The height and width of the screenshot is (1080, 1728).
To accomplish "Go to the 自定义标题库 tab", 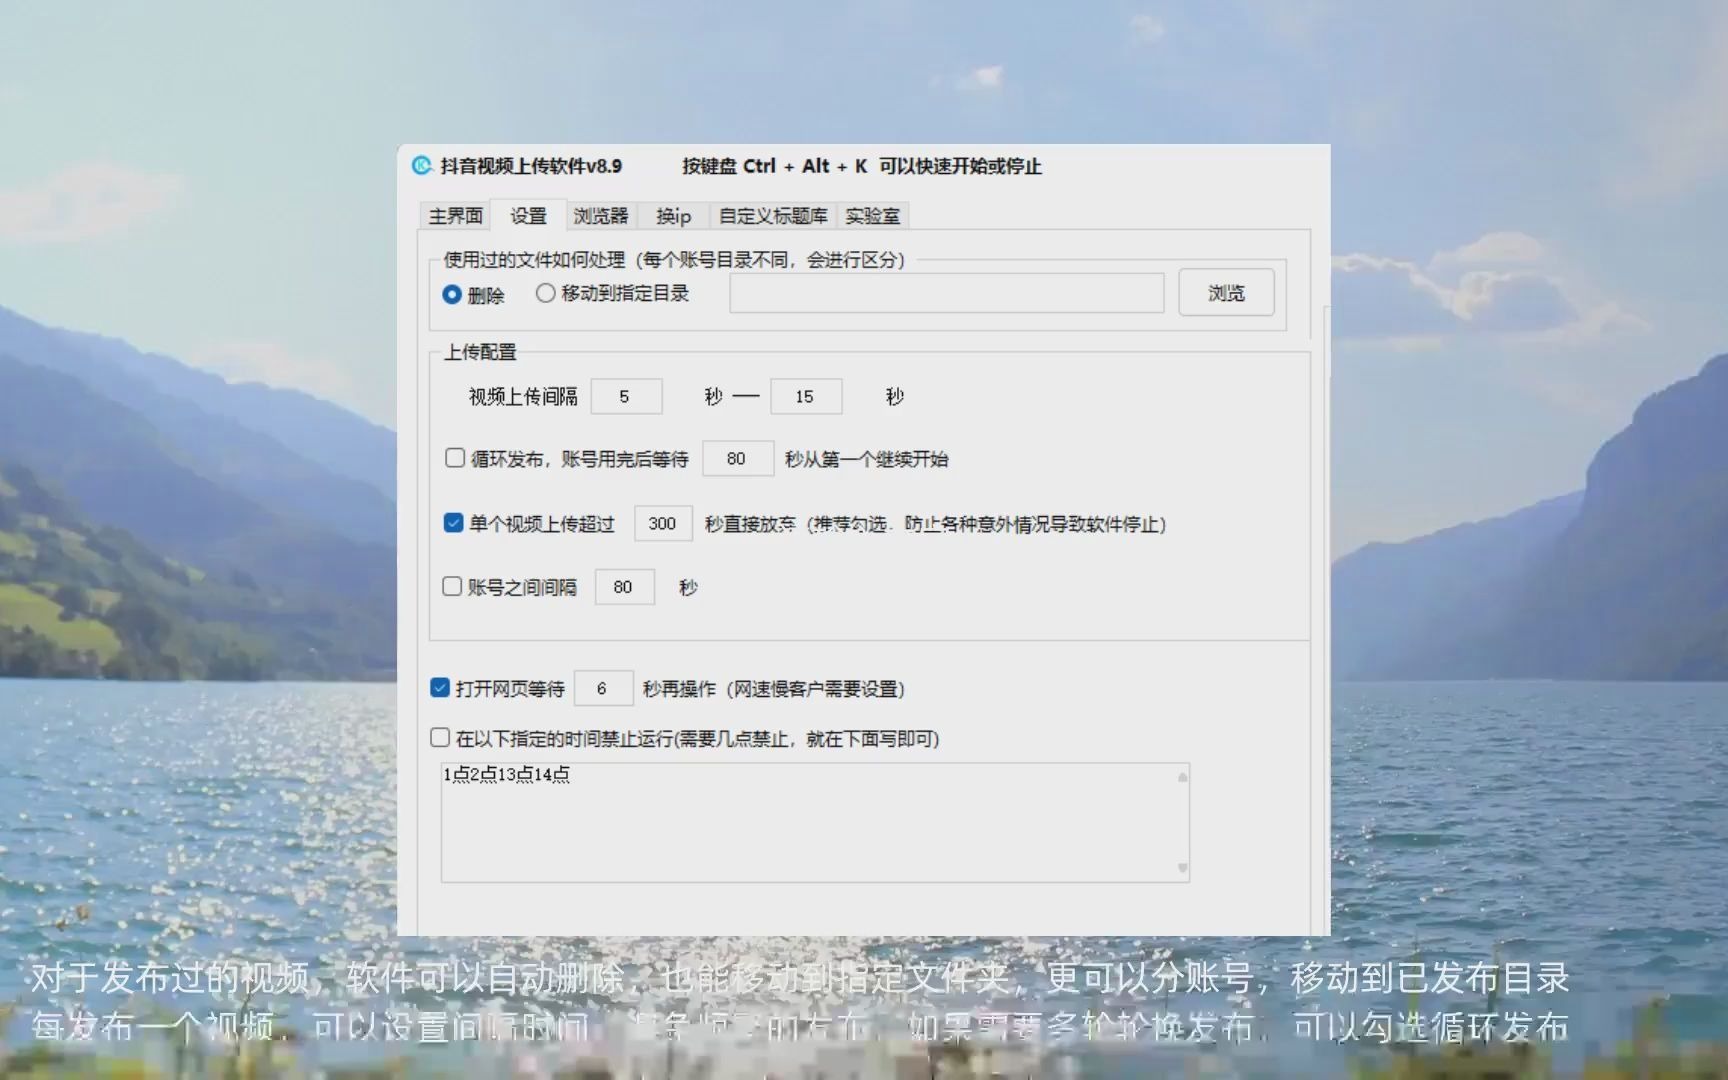I will click(773, 216).
